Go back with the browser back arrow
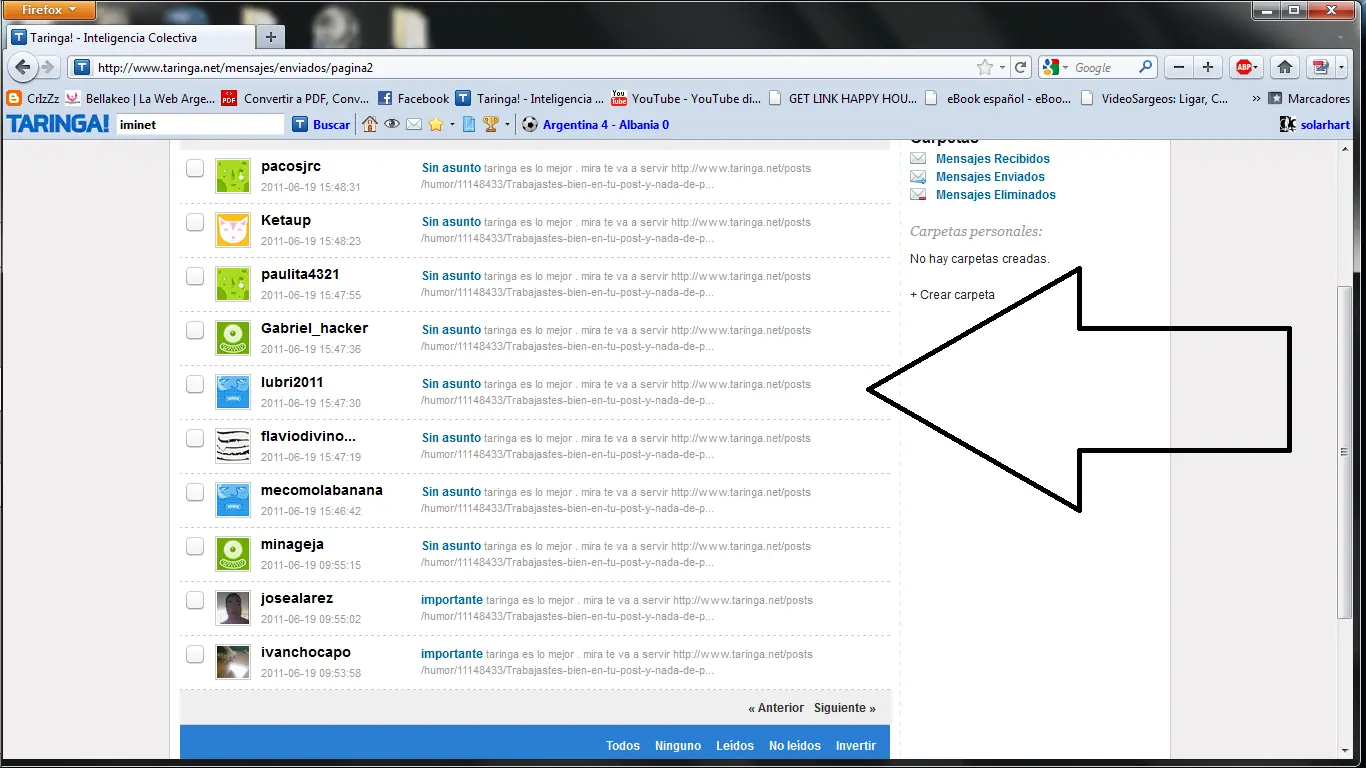 pos(22,67)
